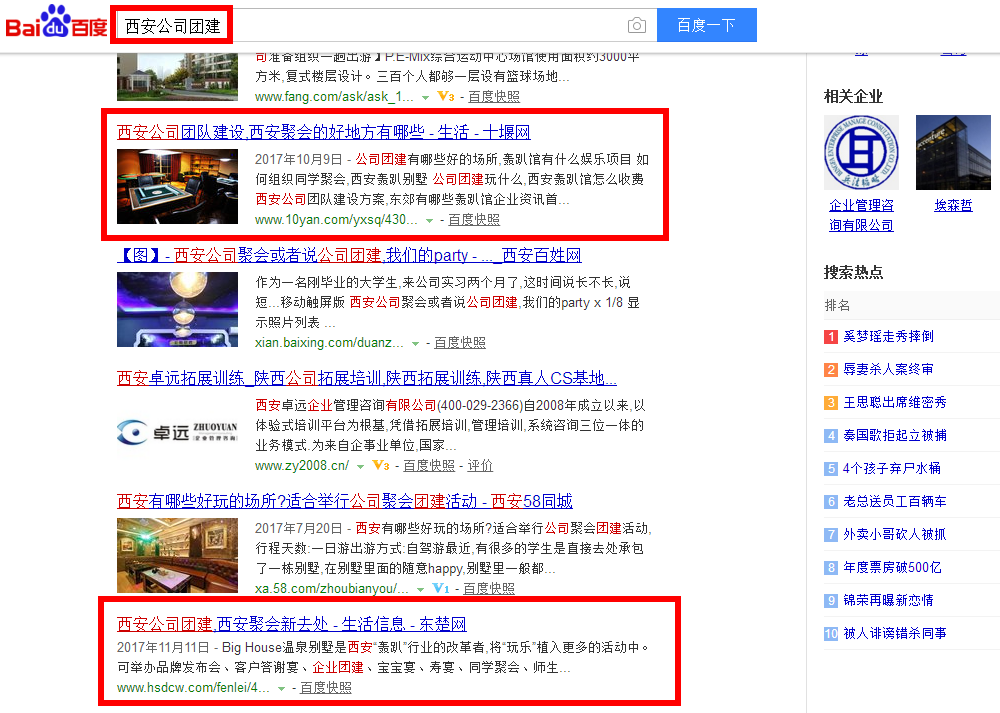This screenshot has height=713, width=1000.
Task: Open 百度快照 for xa.58.com result
Action: (x=489, y=589)
